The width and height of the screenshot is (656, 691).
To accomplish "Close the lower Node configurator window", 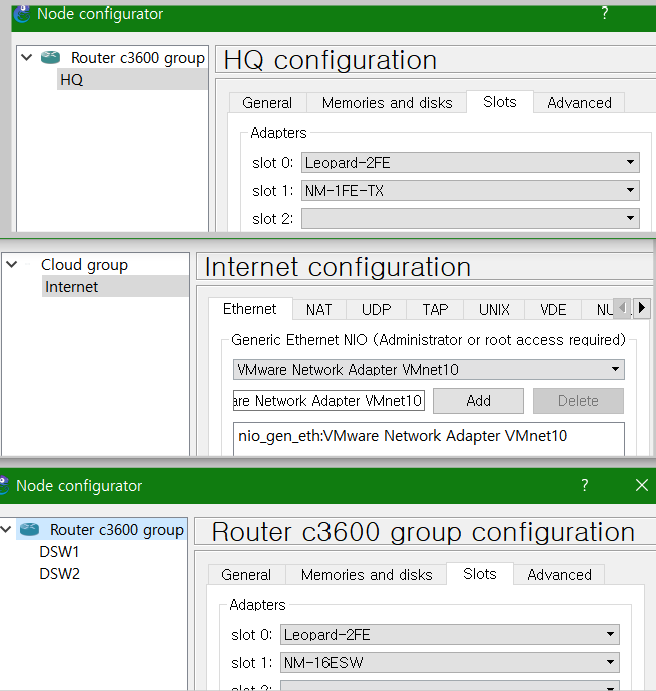I will (642, 485).
